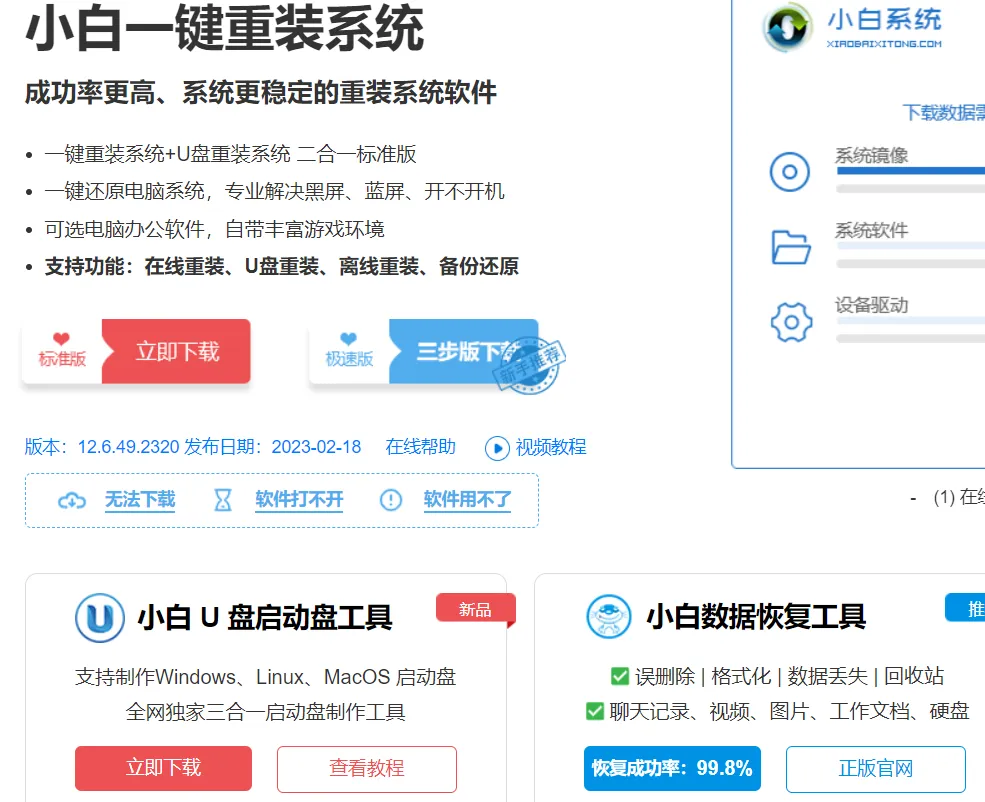Click the version text 12.6.49.2320
The image size is (985, 802).
point(128,447)
